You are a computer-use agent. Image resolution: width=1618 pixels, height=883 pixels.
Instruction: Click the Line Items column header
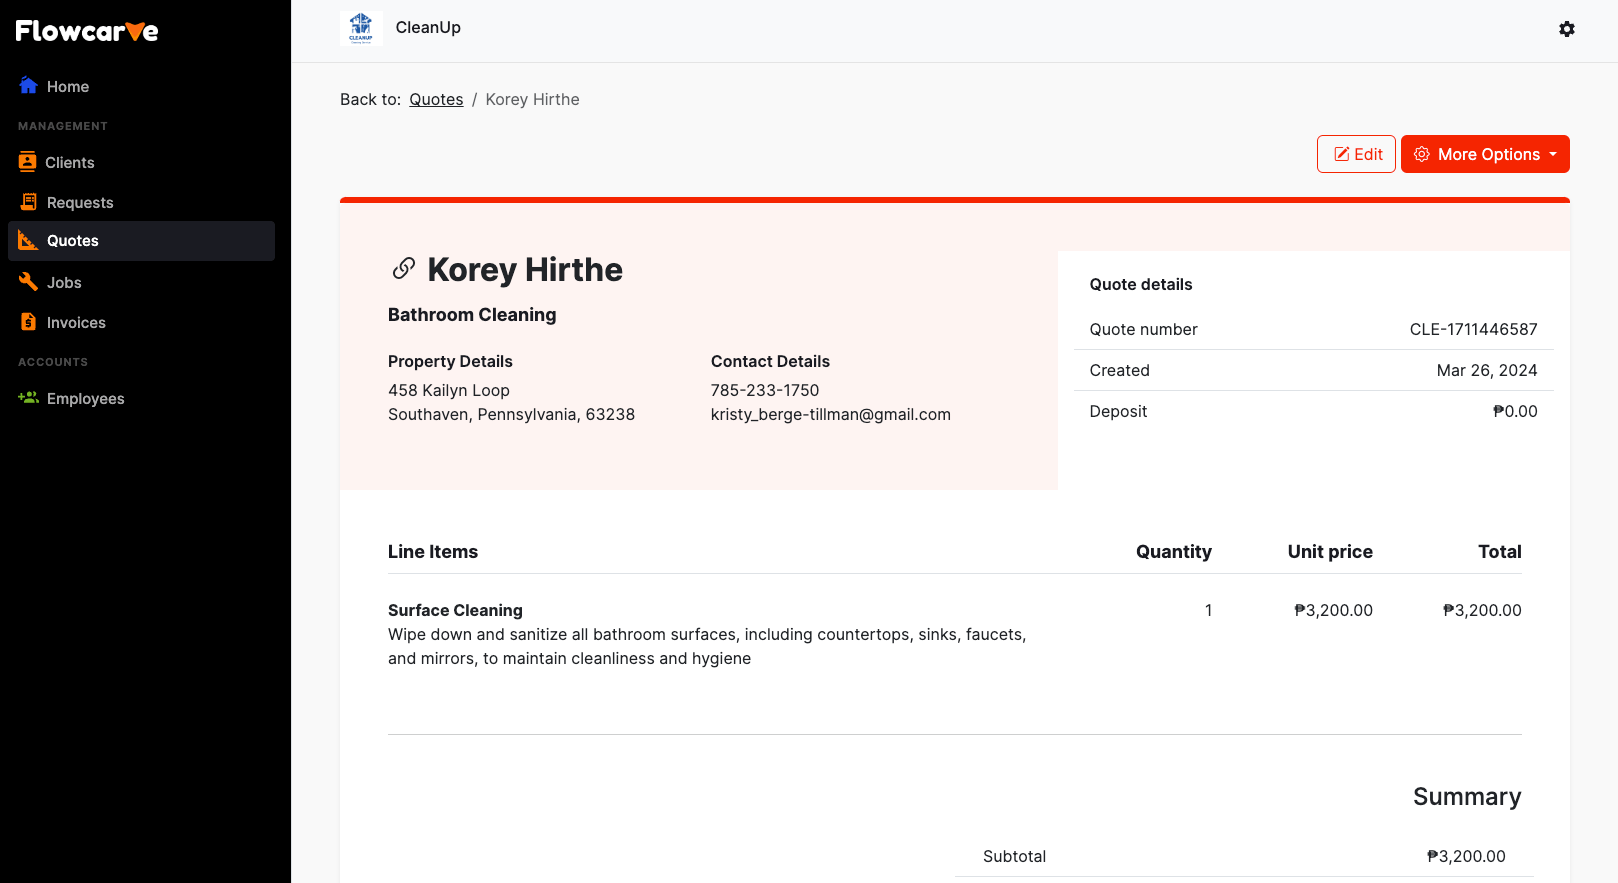point(433,551)
